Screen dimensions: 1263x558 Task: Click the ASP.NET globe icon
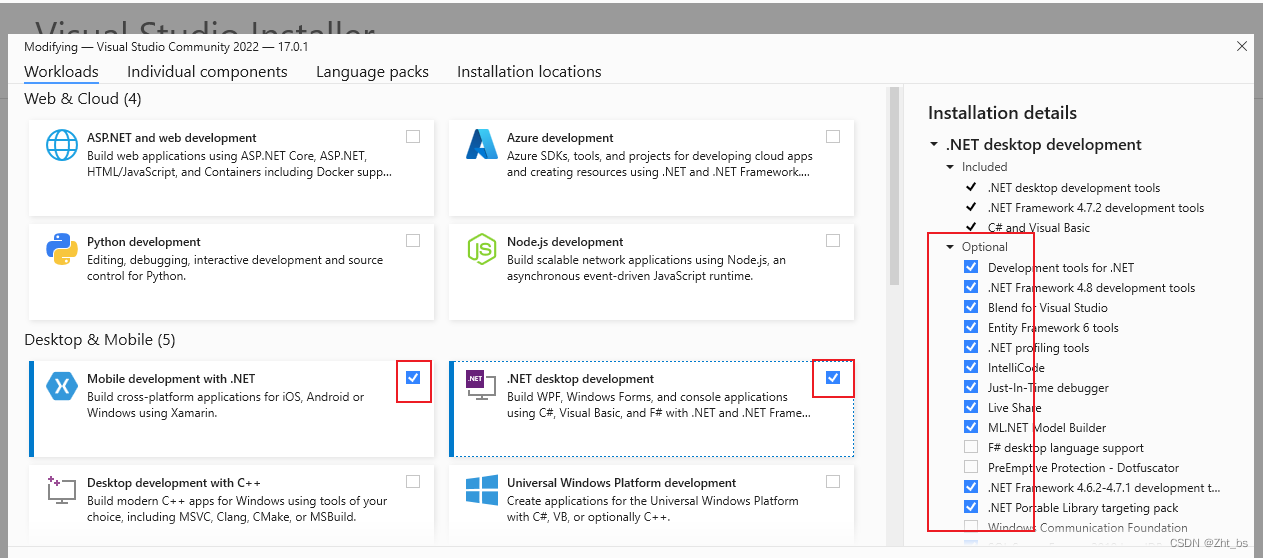click(62, 146)
